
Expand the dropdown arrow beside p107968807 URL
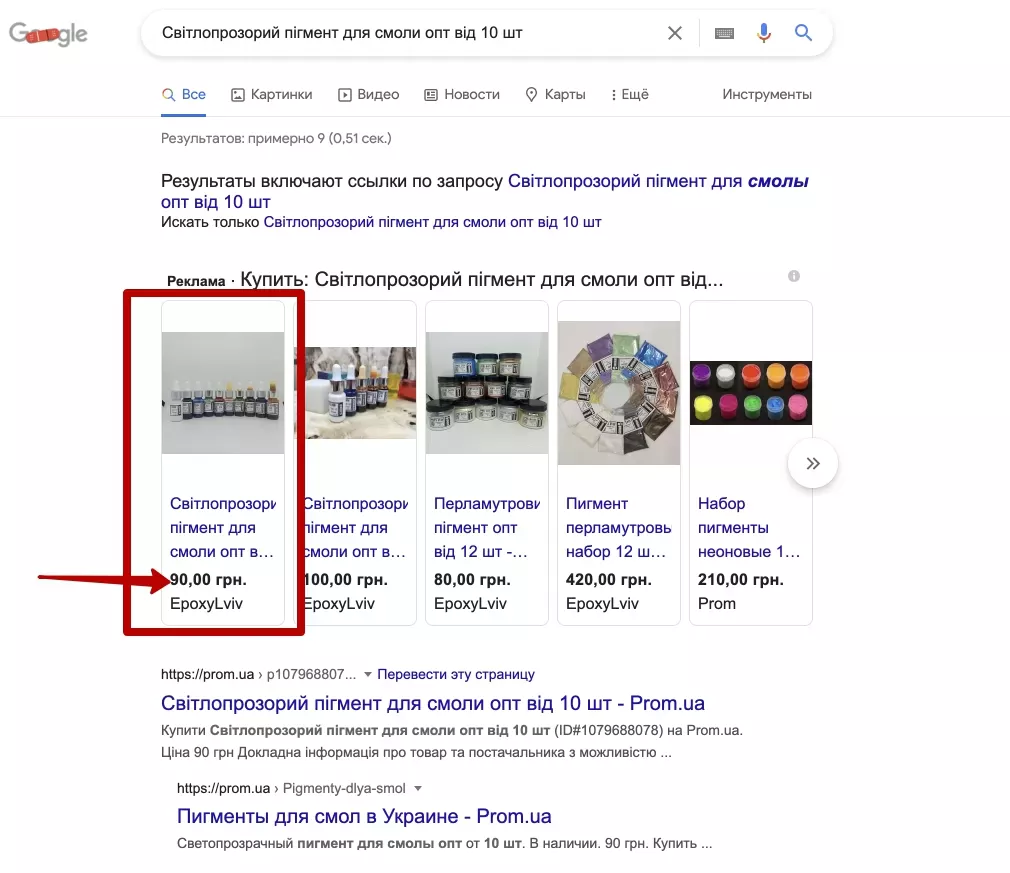click(368, 675)
